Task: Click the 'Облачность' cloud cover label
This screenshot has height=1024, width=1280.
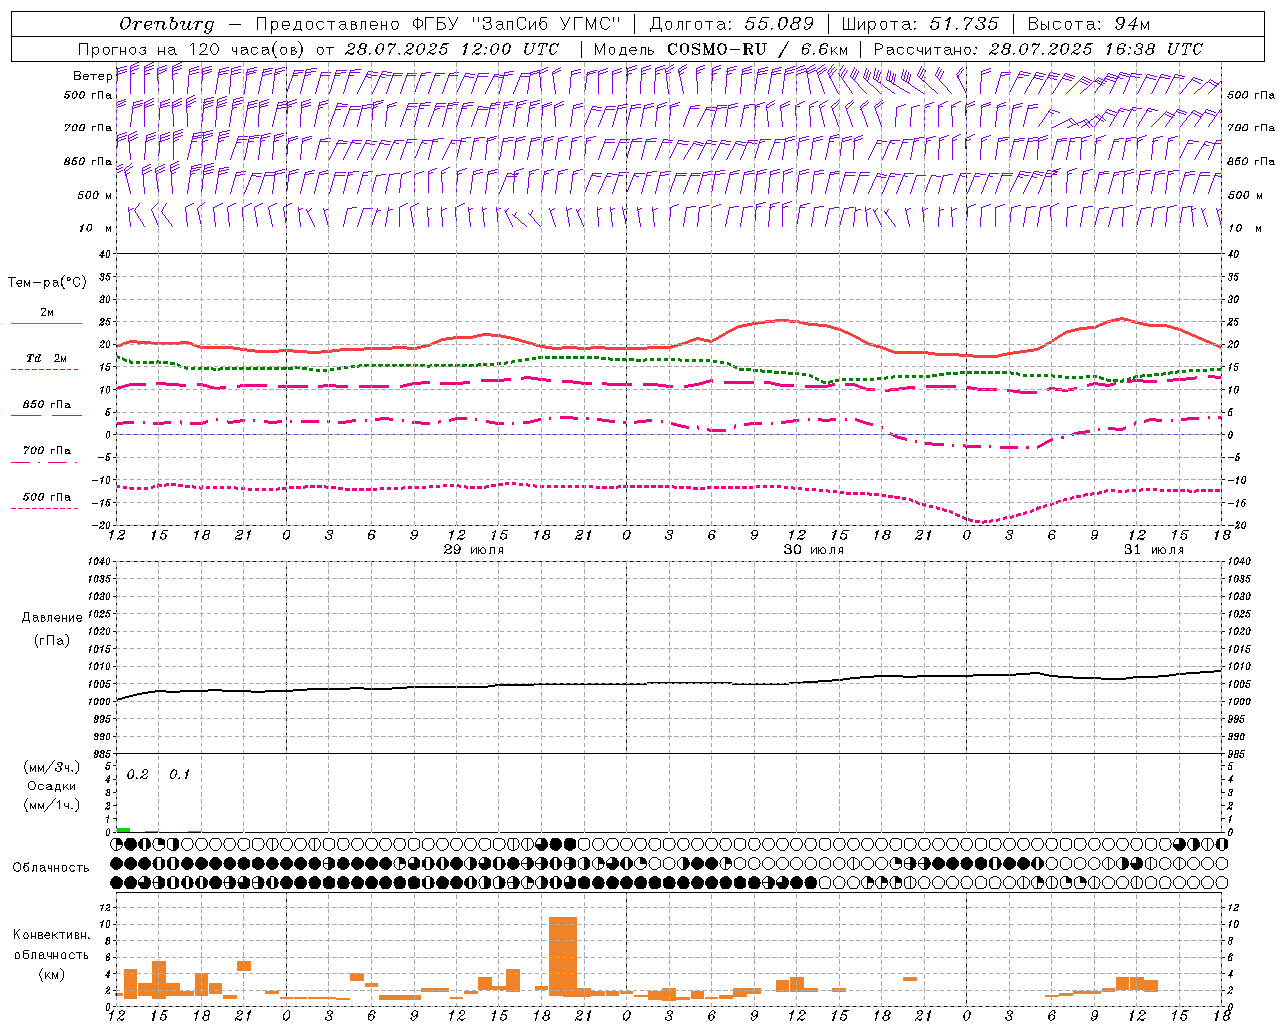Action: pos(51,868)
